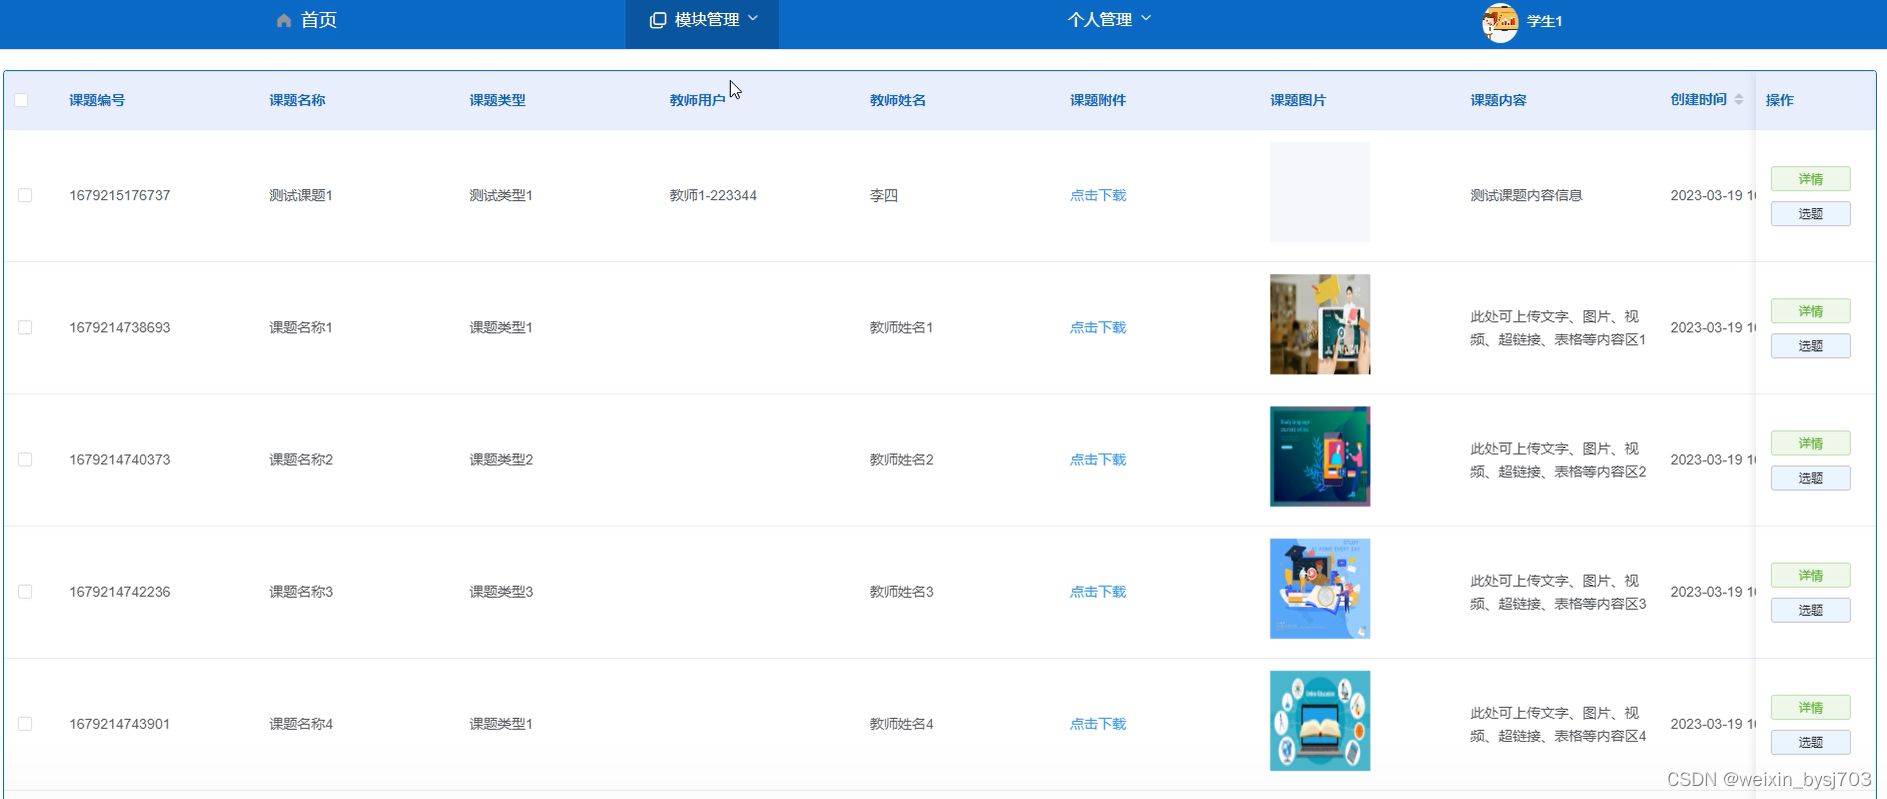Screen dimensions: 1887x799
Task: Select the cell 1679214743901
Action: click(120, 723)
